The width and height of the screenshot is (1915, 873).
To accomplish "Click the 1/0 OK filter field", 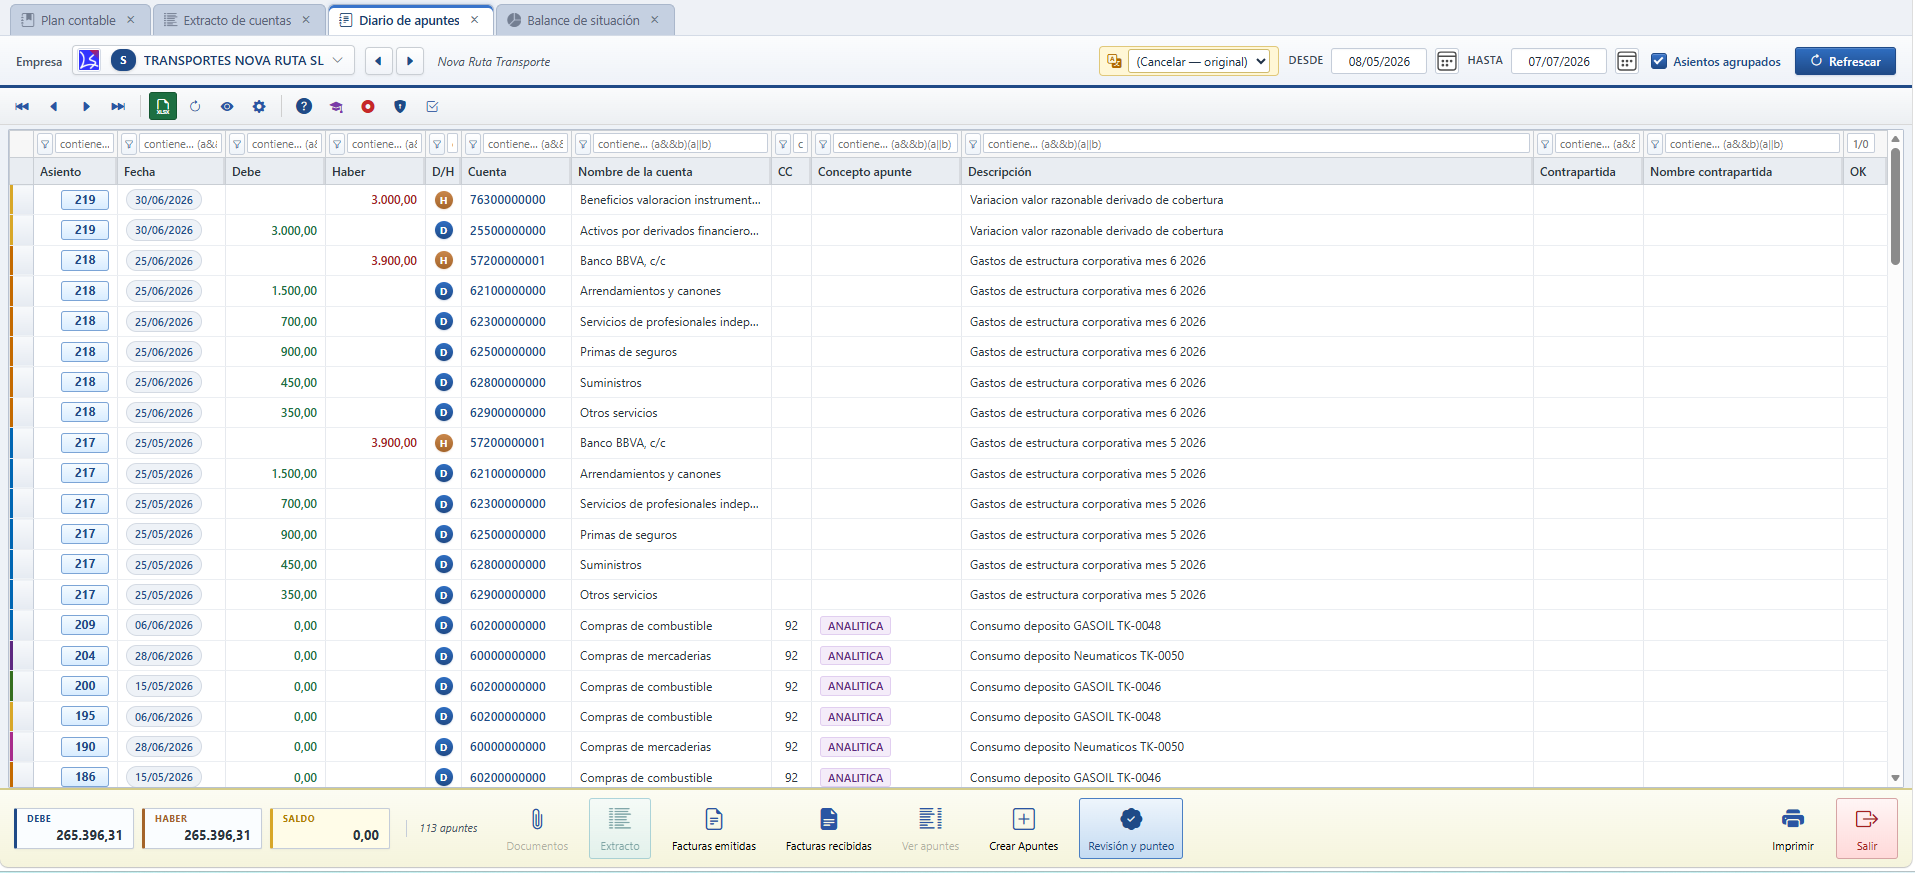I will pyautogui.click(x=1861, y=144).
